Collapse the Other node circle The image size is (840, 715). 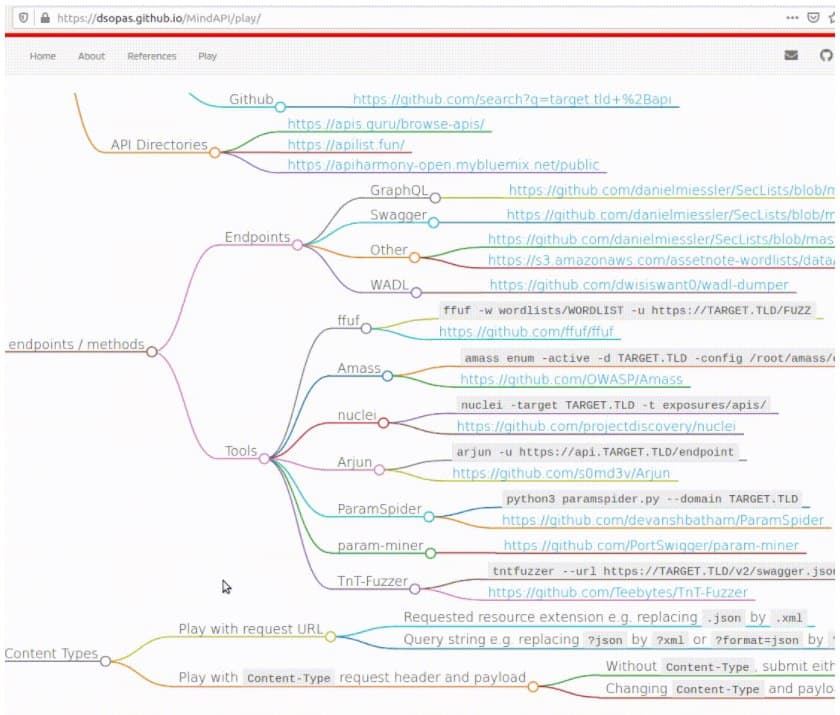pos(415,258)
